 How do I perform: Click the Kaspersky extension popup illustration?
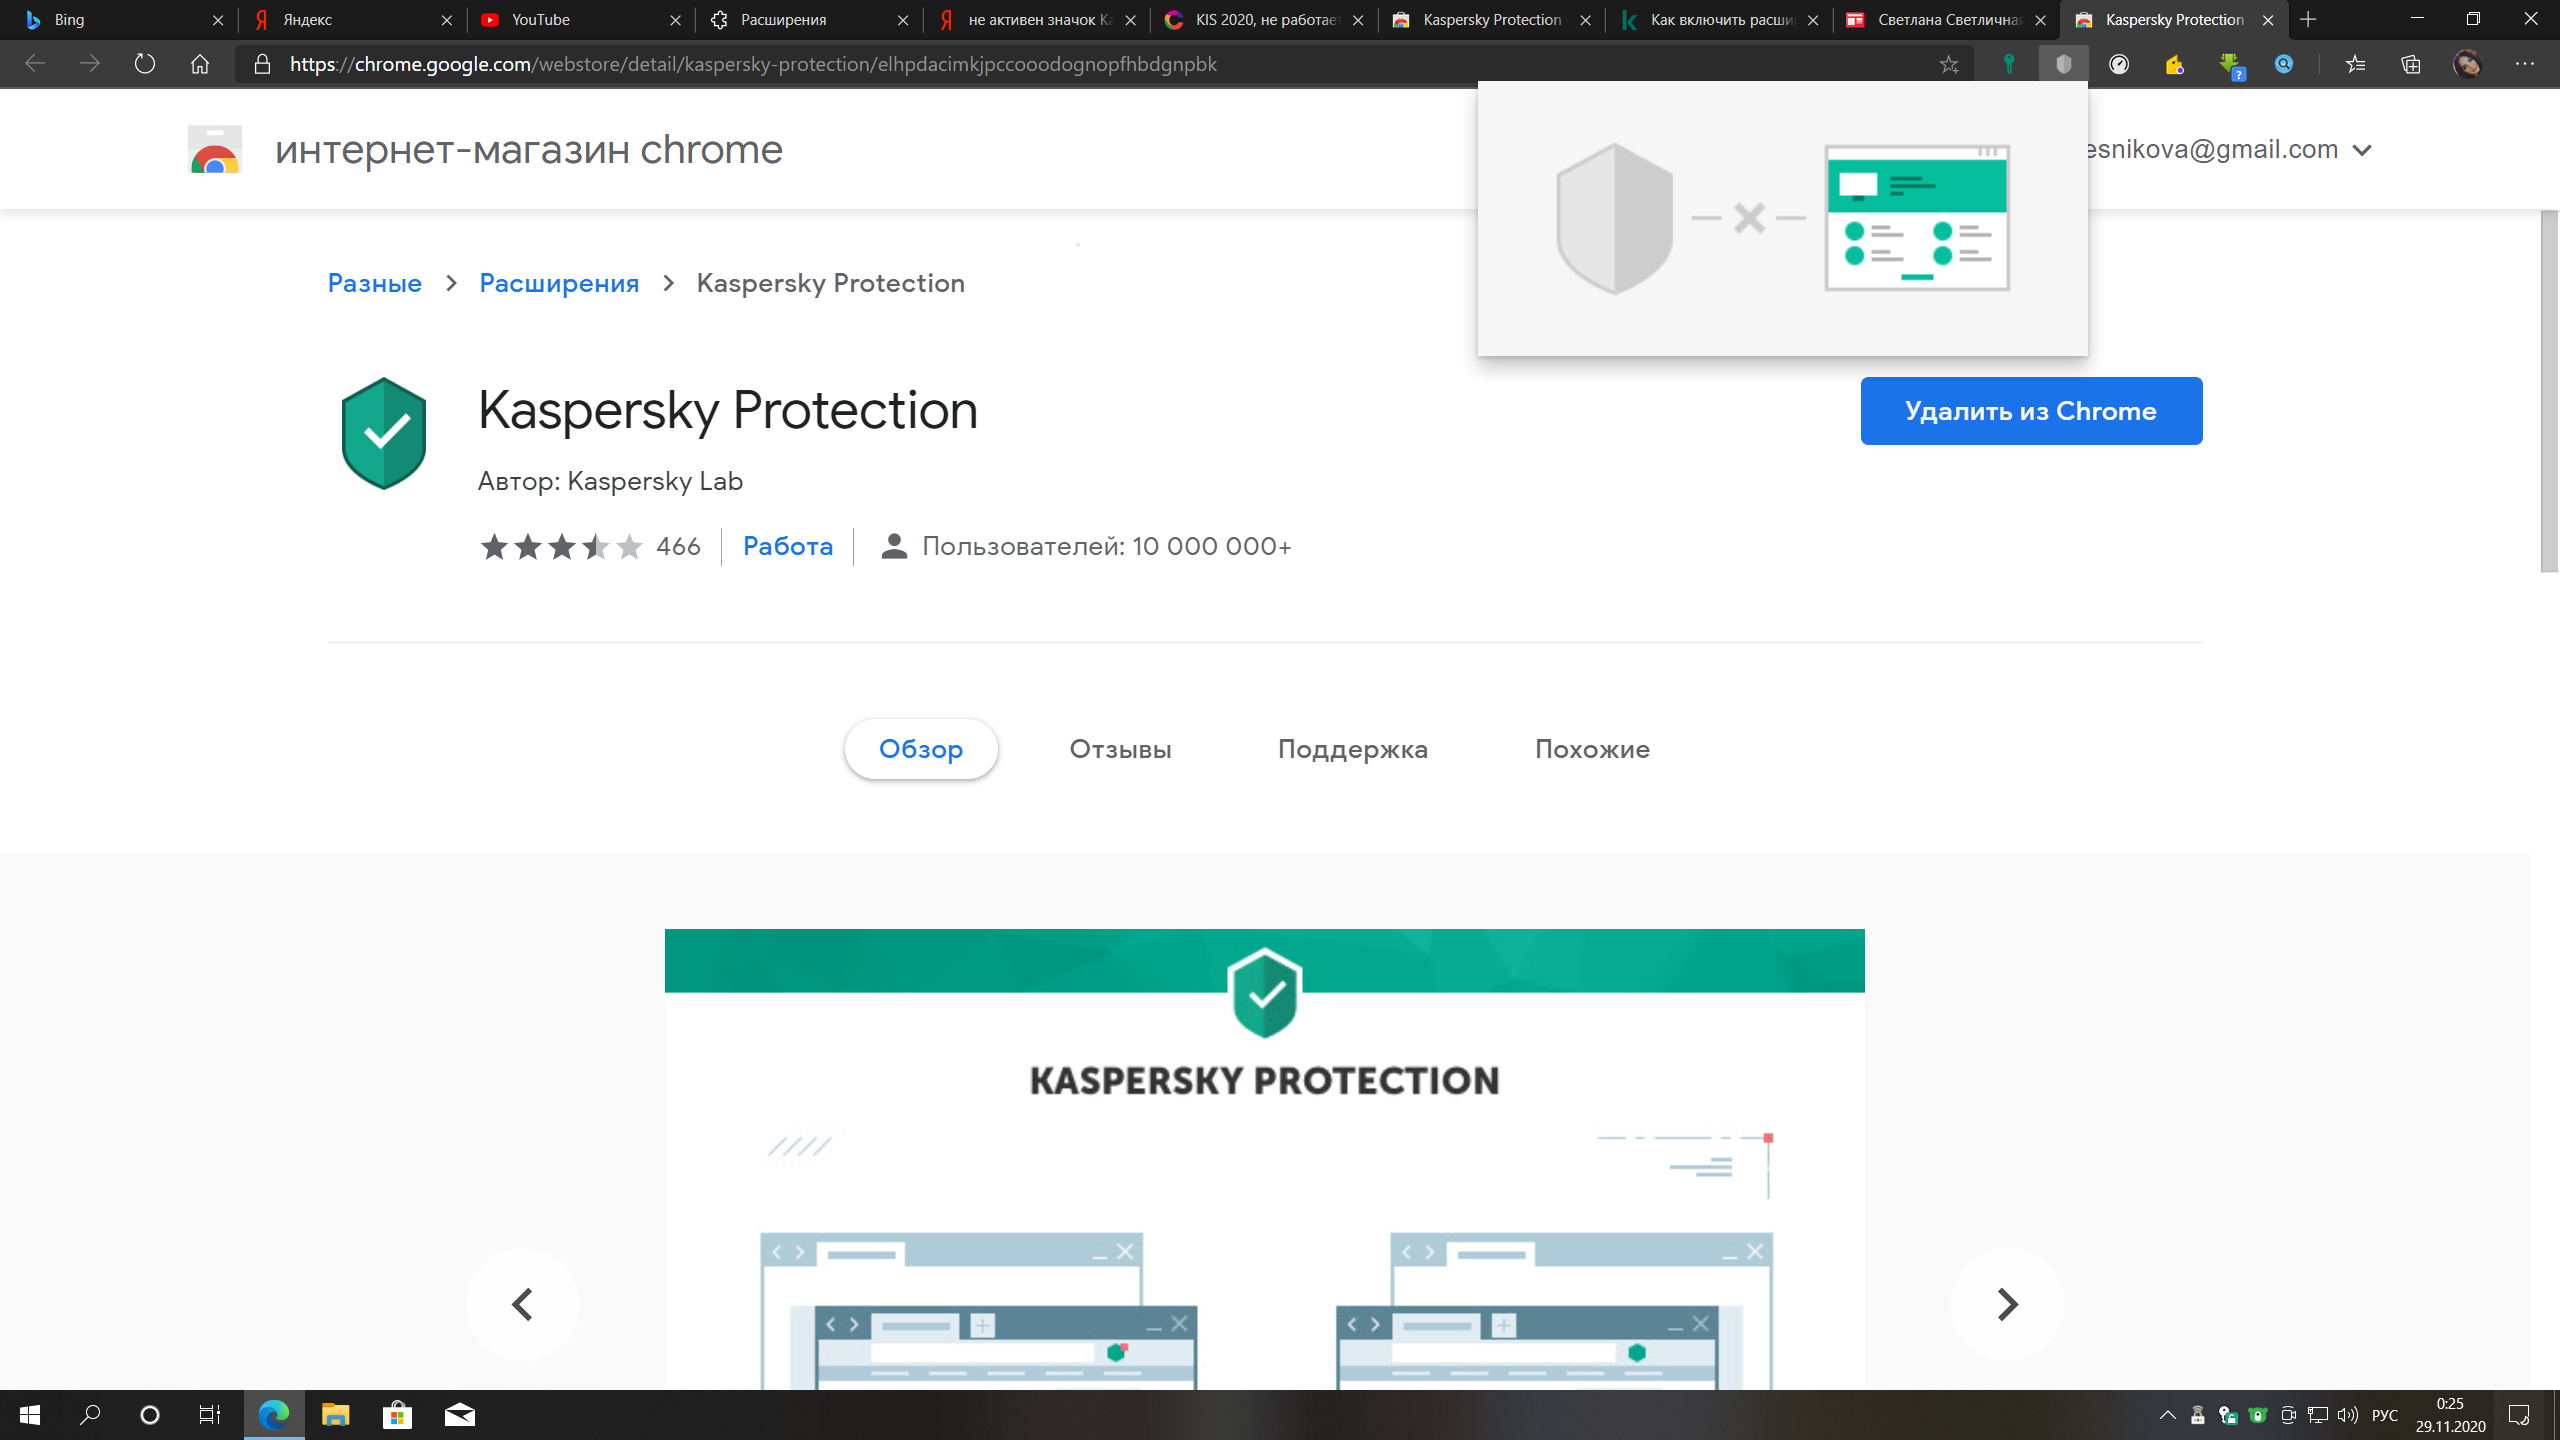(x=1783, y=218)
